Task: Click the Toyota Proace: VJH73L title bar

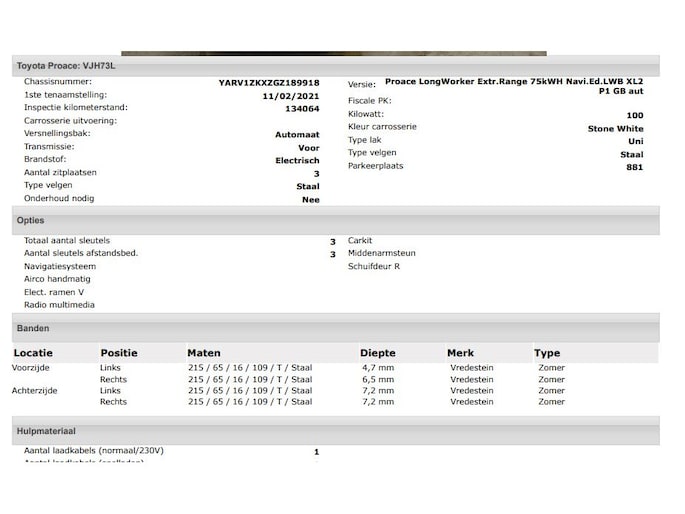Action: 66,66
